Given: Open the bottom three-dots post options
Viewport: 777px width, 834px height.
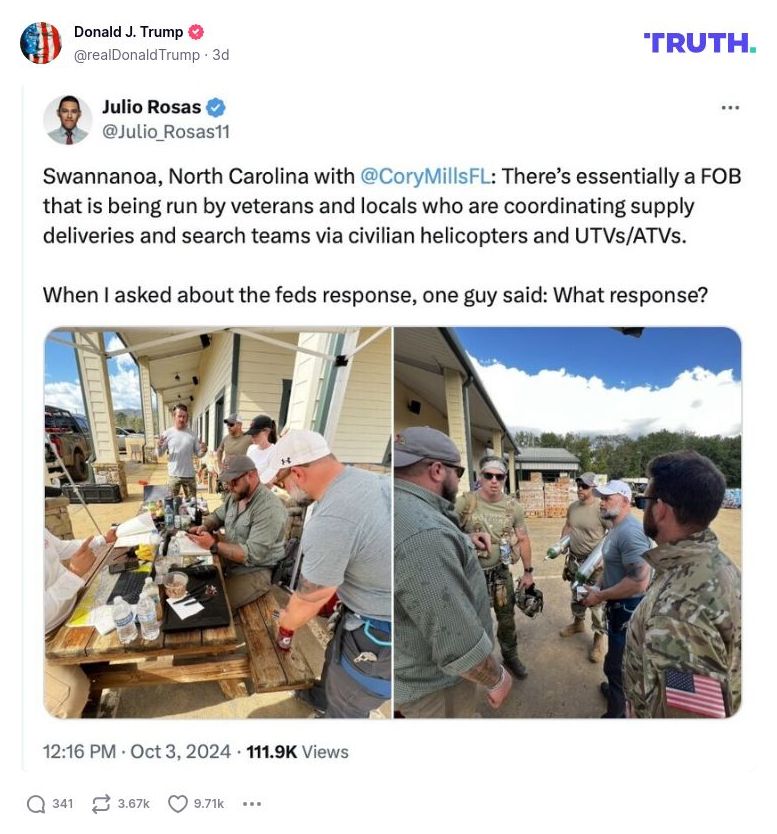Looking at the screenshot, I should pyautogui.click(x=252, y=804).
